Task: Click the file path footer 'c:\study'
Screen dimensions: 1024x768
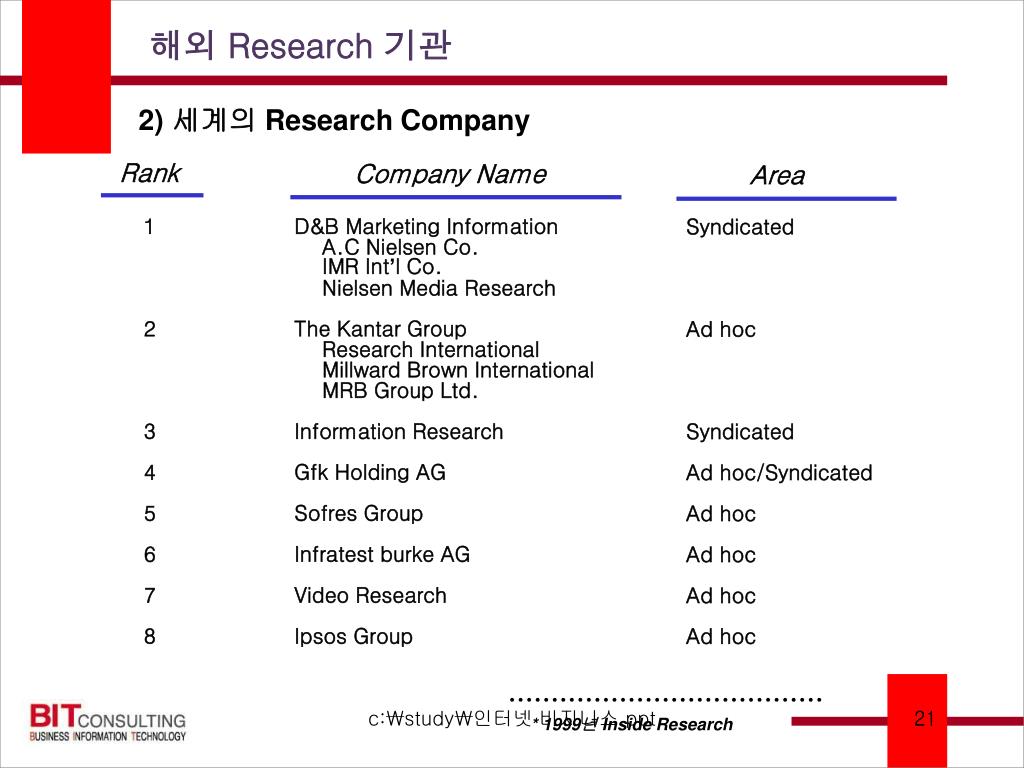Action: click(511, 718)
